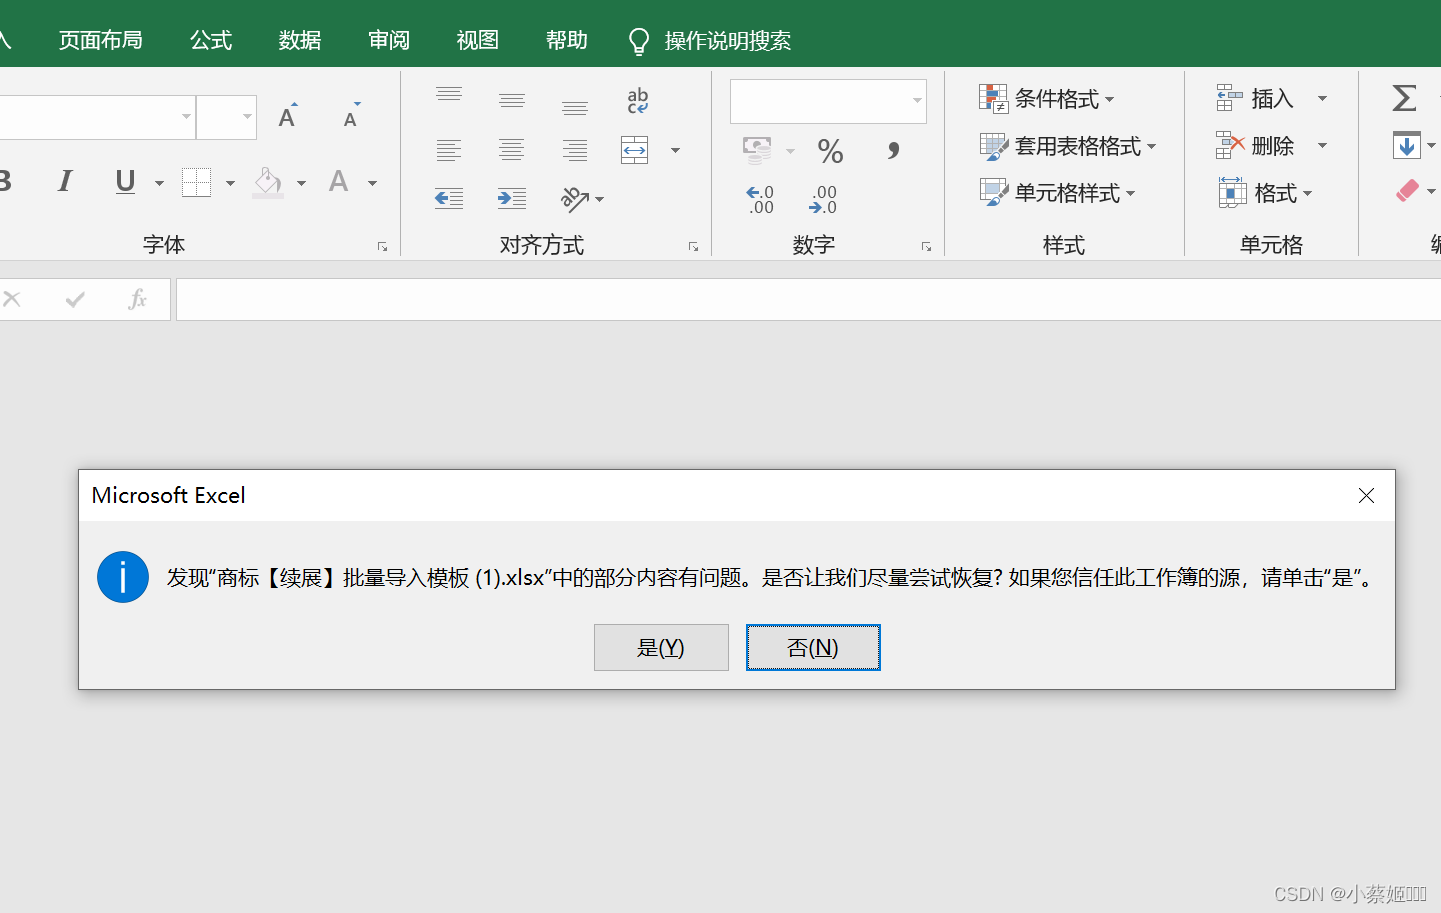This screenshot has height=913, width=1441.
Task: Click the font color A icon
Action: 339,182
